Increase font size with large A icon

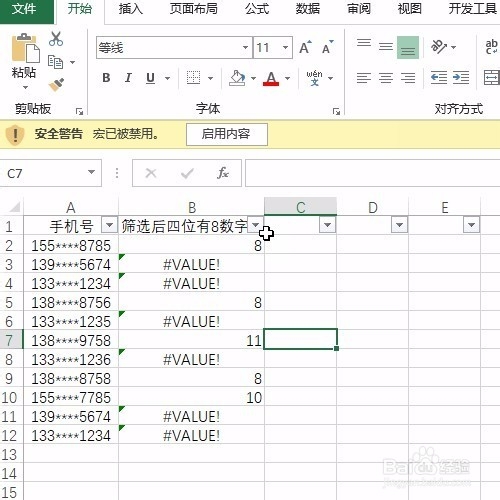tap(305, 47)
